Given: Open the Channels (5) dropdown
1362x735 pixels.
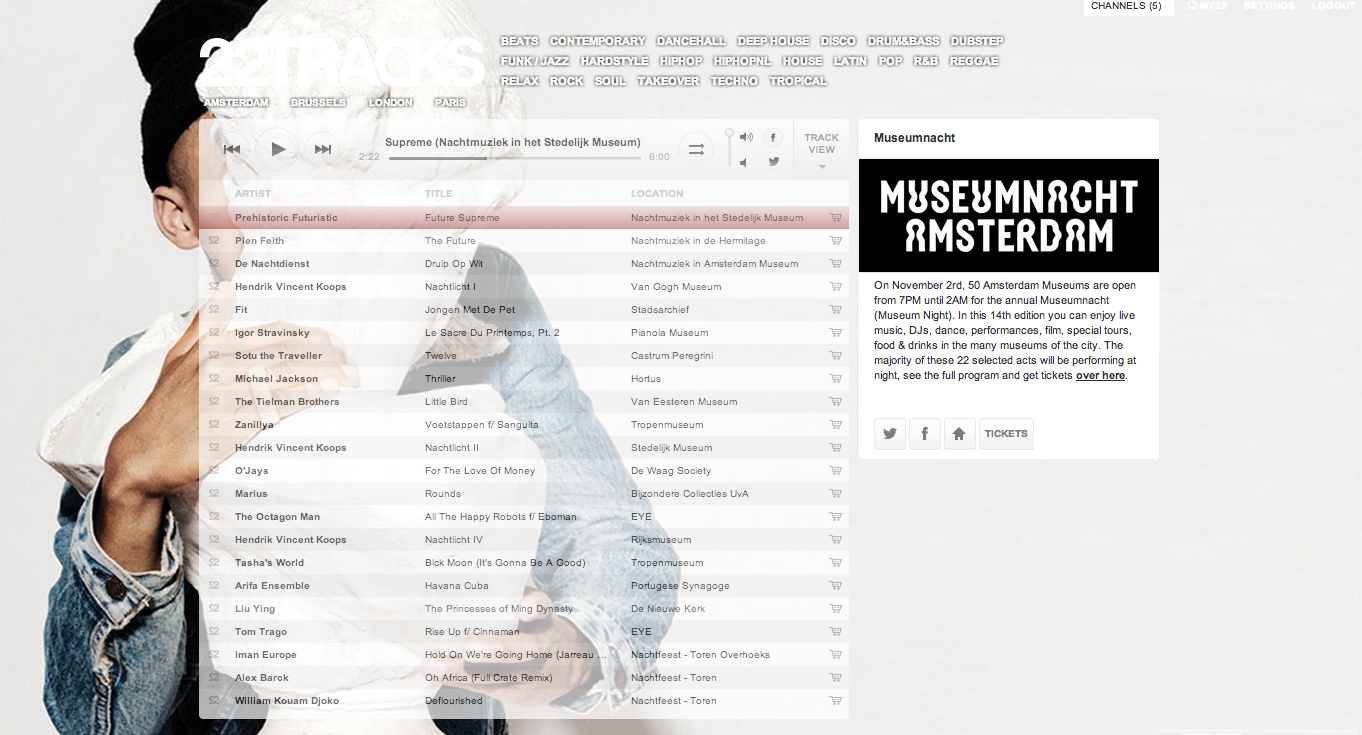Looking at the screenshot, I should [x=1128, y=7].
